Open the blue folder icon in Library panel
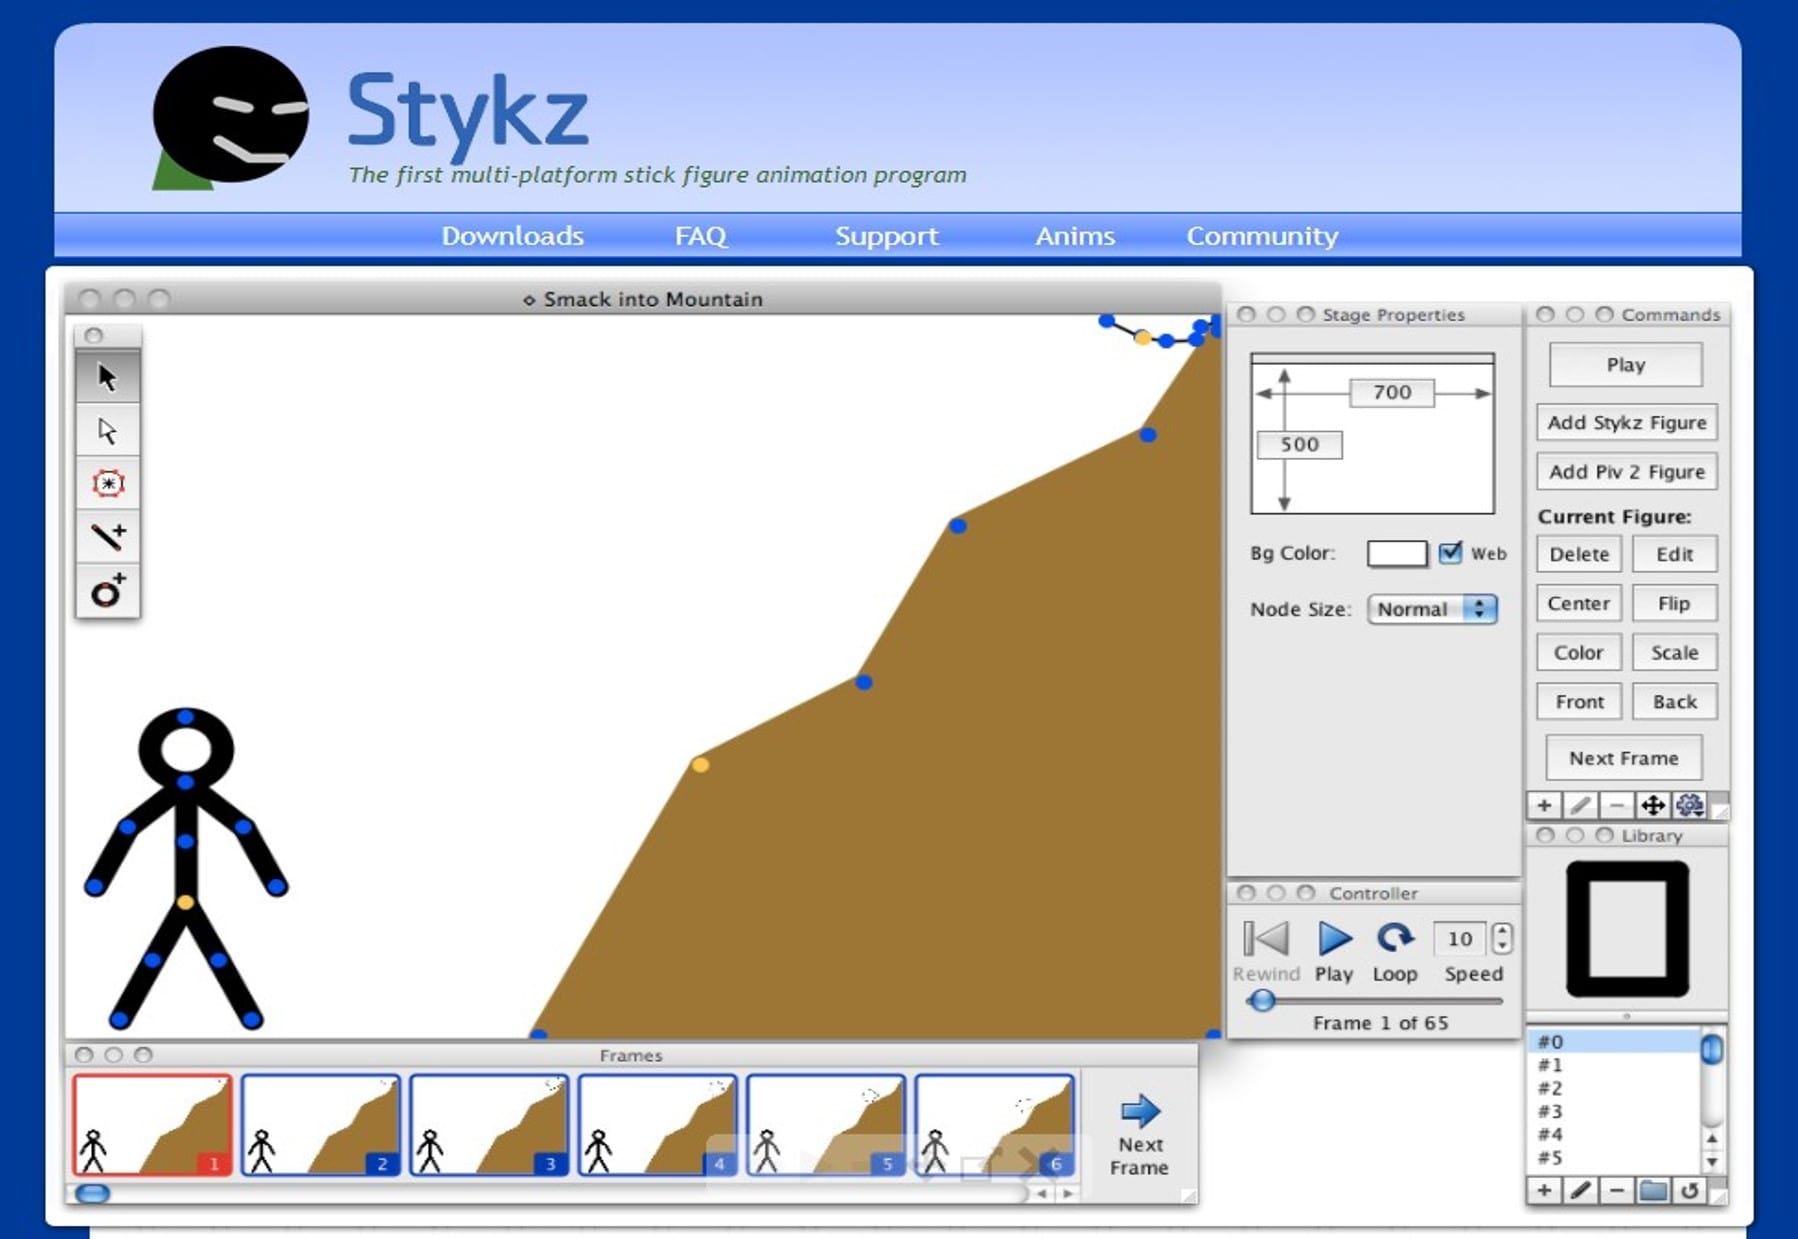This screenshot has height=1239, width=1798. [1655, 1191]
